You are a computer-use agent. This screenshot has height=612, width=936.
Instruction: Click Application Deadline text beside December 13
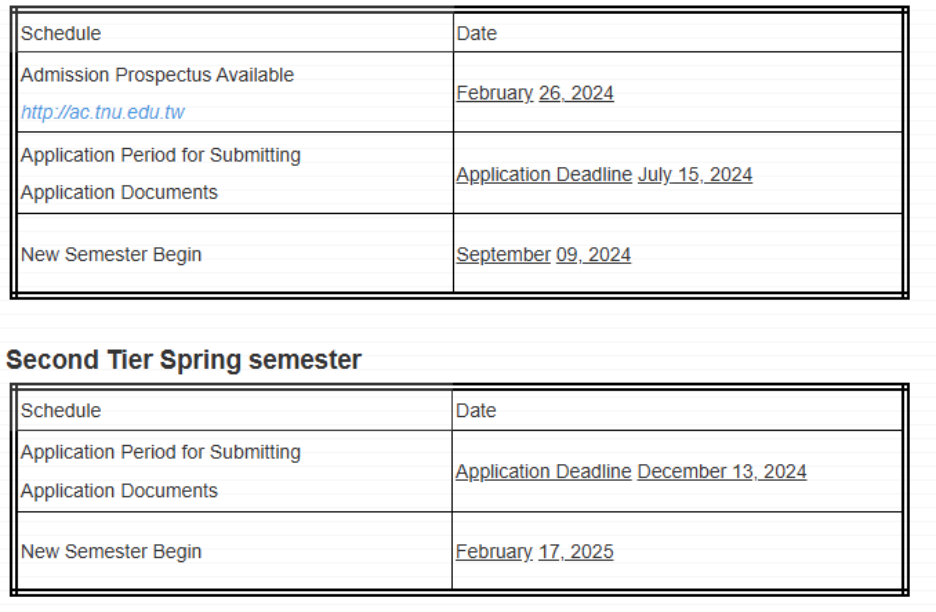point(543,472)
